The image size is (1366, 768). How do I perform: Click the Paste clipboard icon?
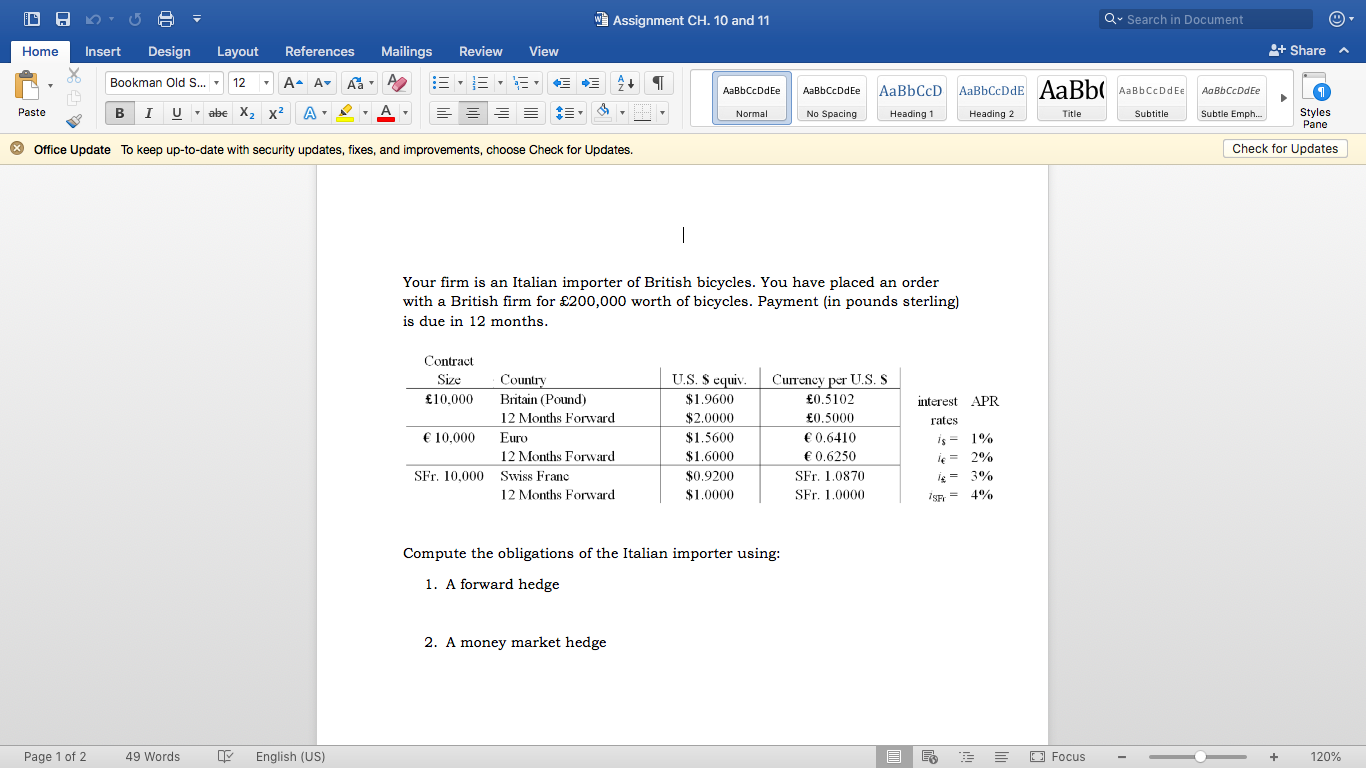point(27,86)
